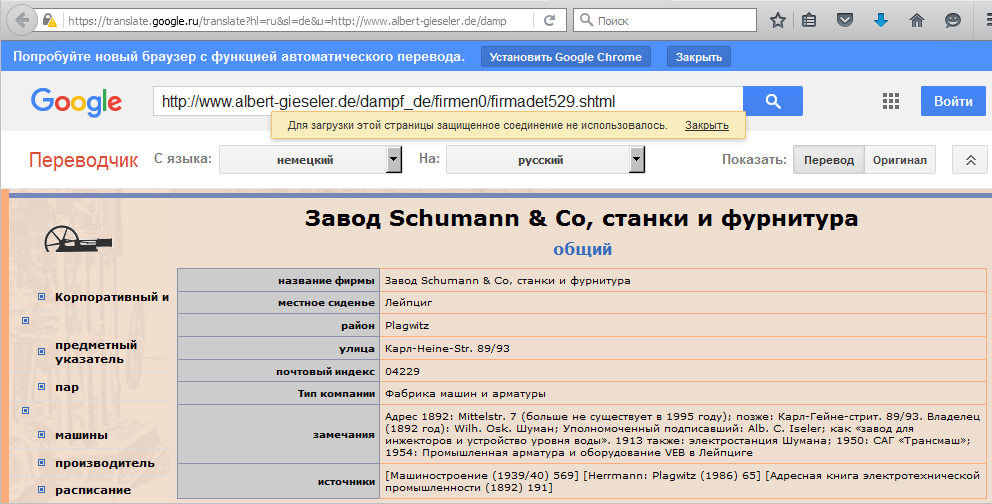Screen dimensions: 992x504
Task: Click the Войти sign-in button
Action: pos(953,101)
